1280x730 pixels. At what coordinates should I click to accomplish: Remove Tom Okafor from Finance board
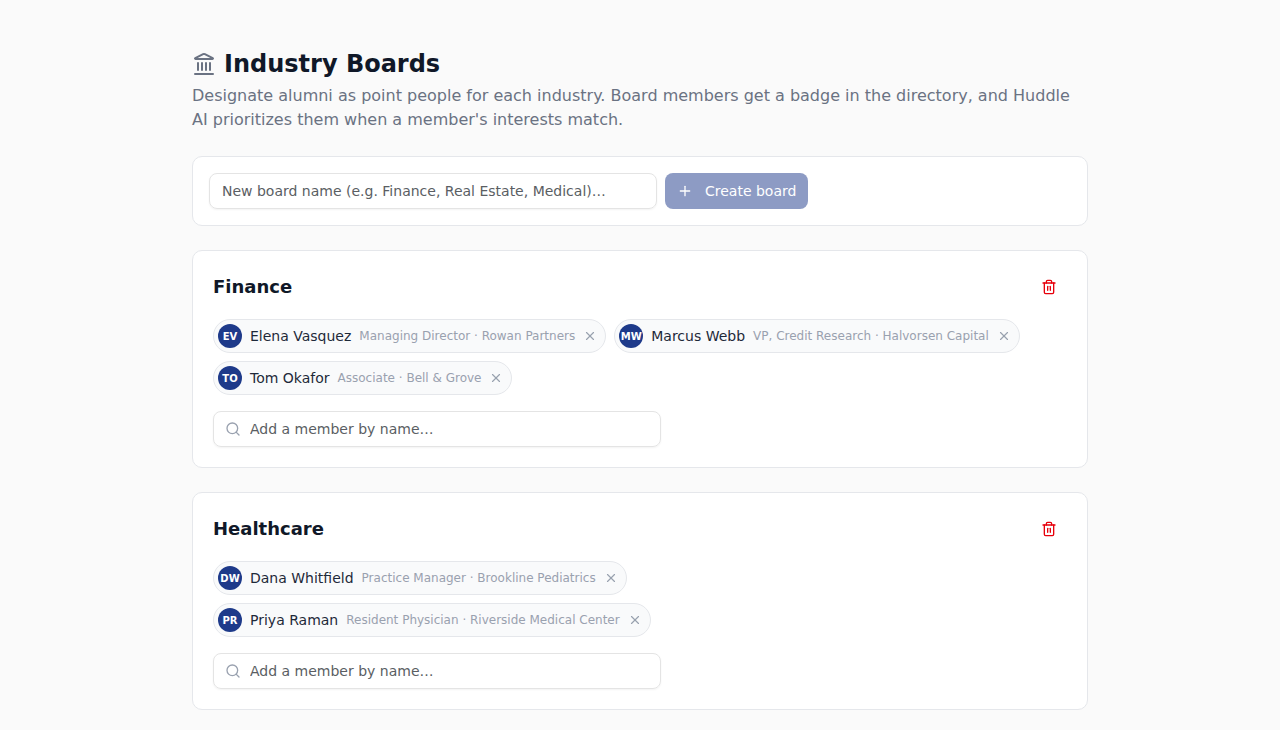[496, 378]
